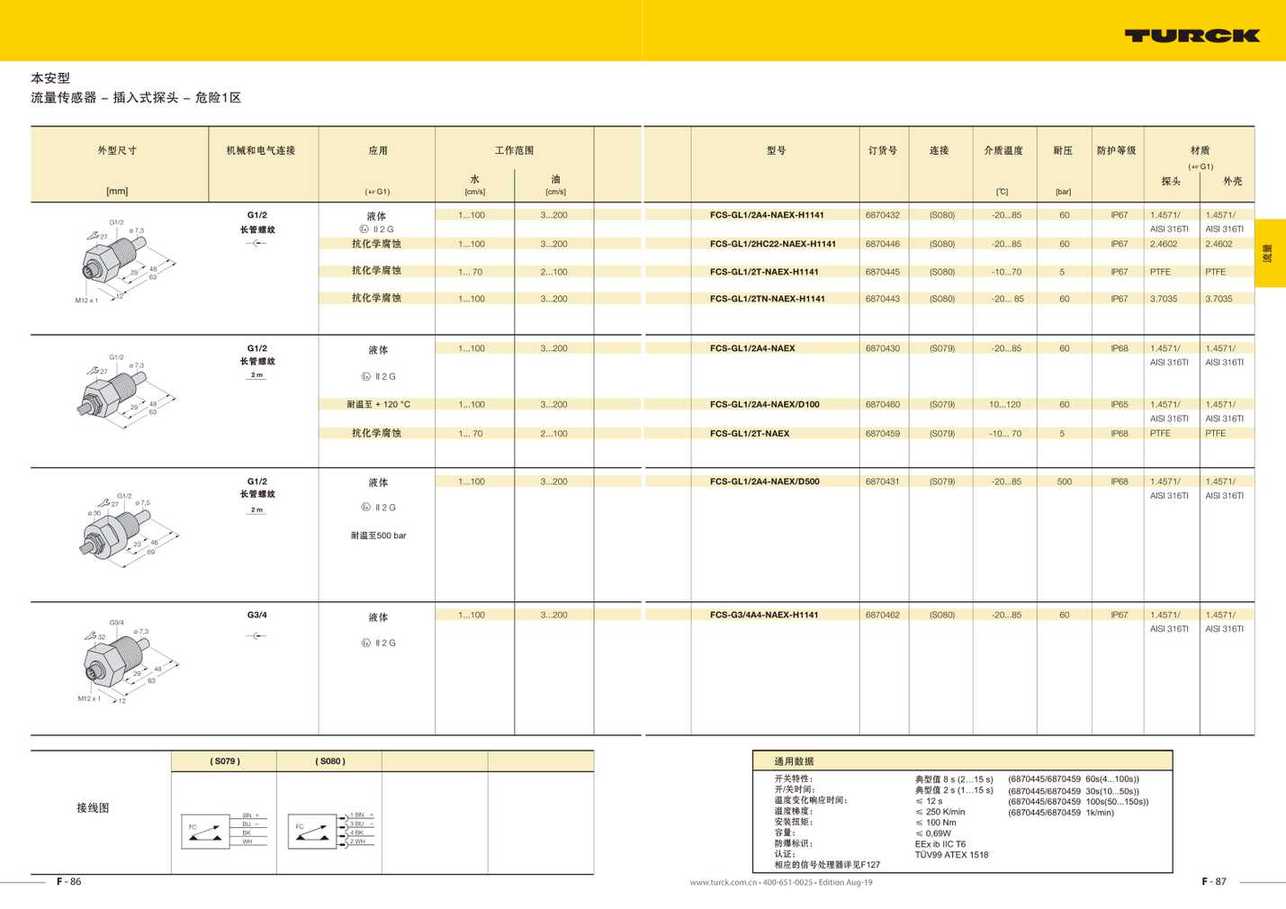
Task: Click the Ex II 2 G mark above 耐温至500 bar
Action: click(x=378, y=508)
